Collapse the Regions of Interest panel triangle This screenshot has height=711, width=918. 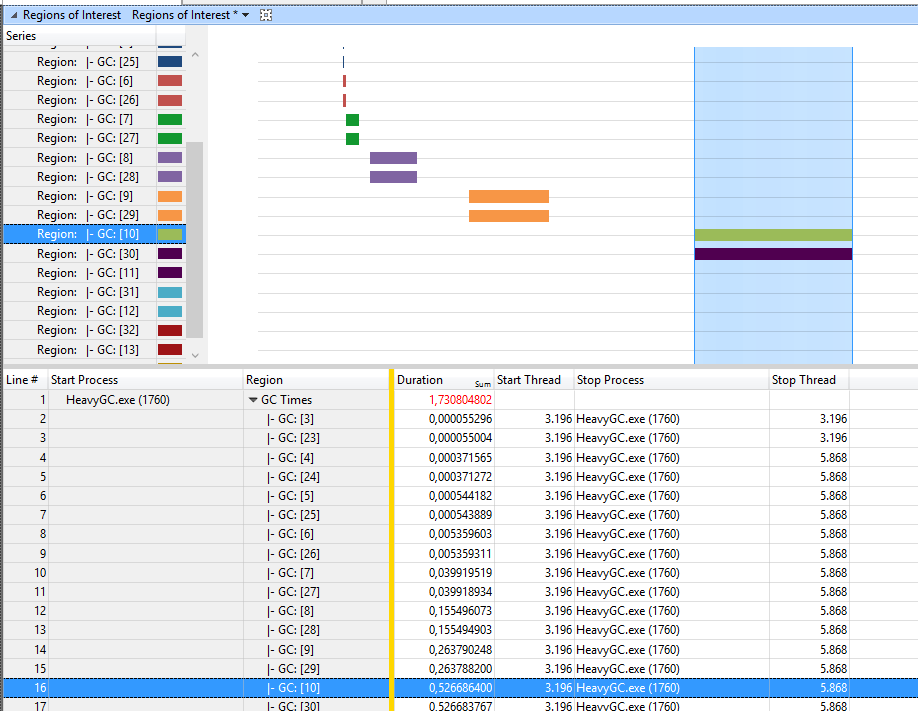[x=13, y=15]
